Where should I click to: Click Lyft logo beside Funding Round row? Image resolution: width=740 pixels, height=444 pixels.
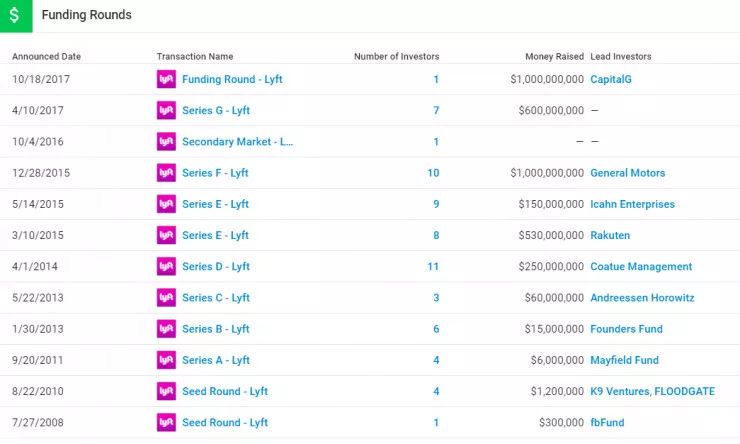166,79
